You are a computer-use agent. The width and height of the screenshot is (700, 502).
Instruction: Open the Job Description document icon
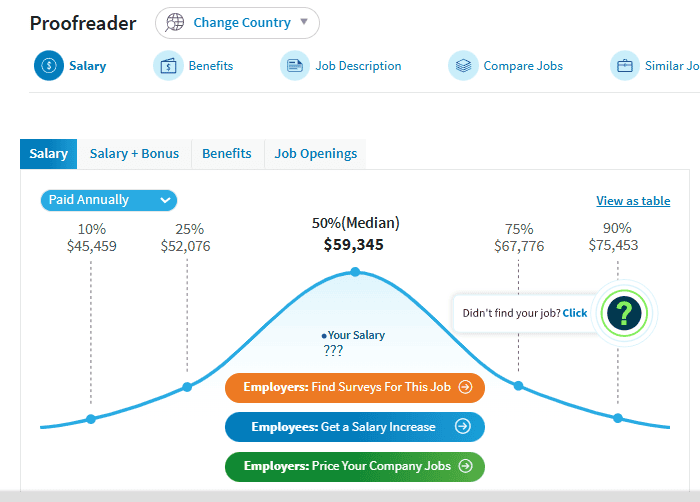[x=295, y=66]
